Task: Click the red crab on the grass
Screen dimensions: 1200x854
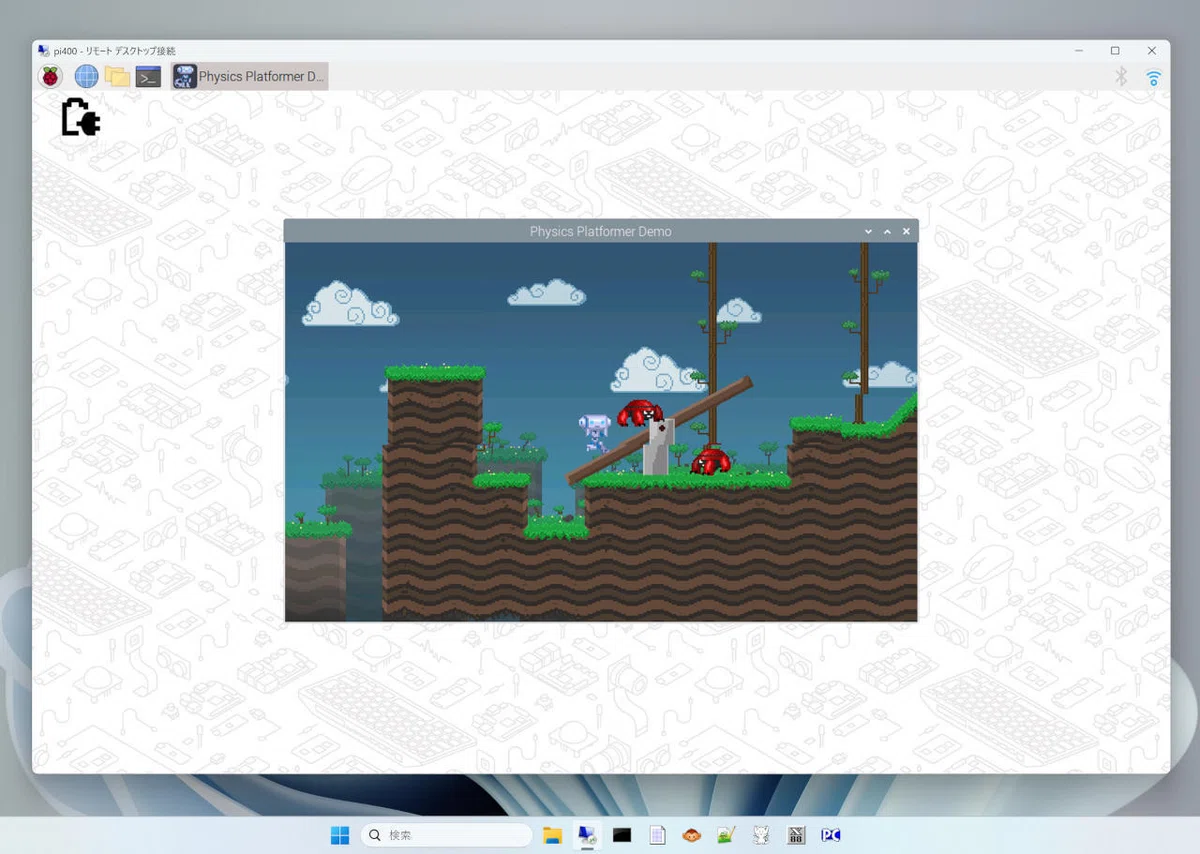Action: click(x=710, y=461)
